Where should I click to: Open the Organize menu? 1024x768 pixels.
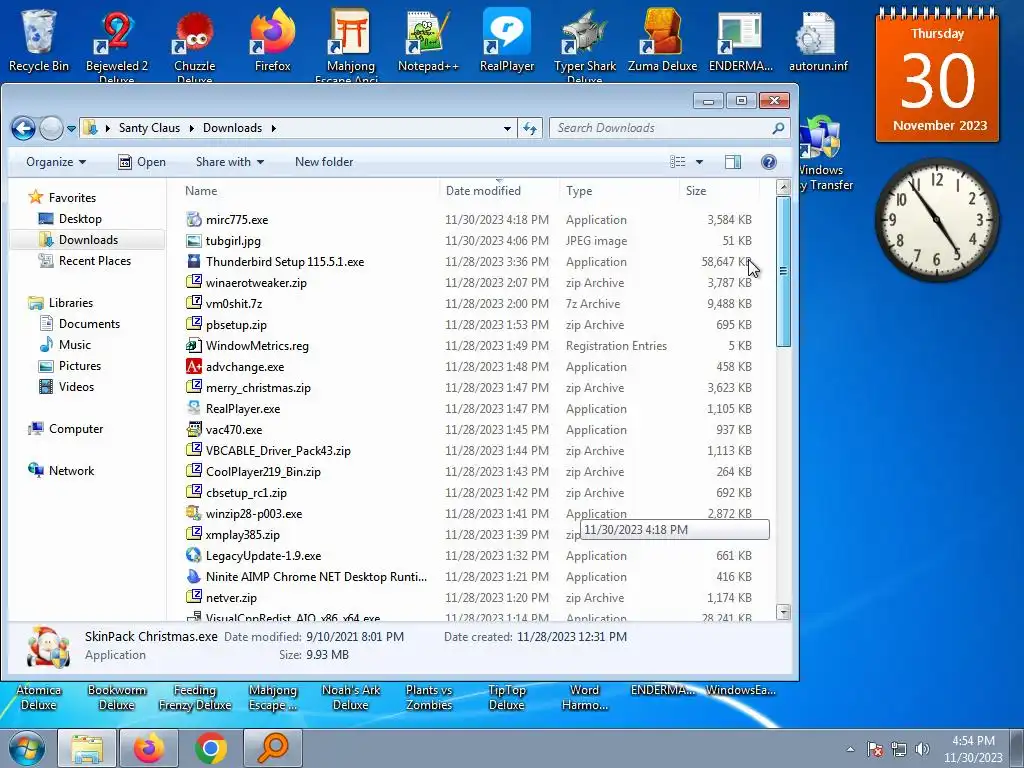coord(56,162)
